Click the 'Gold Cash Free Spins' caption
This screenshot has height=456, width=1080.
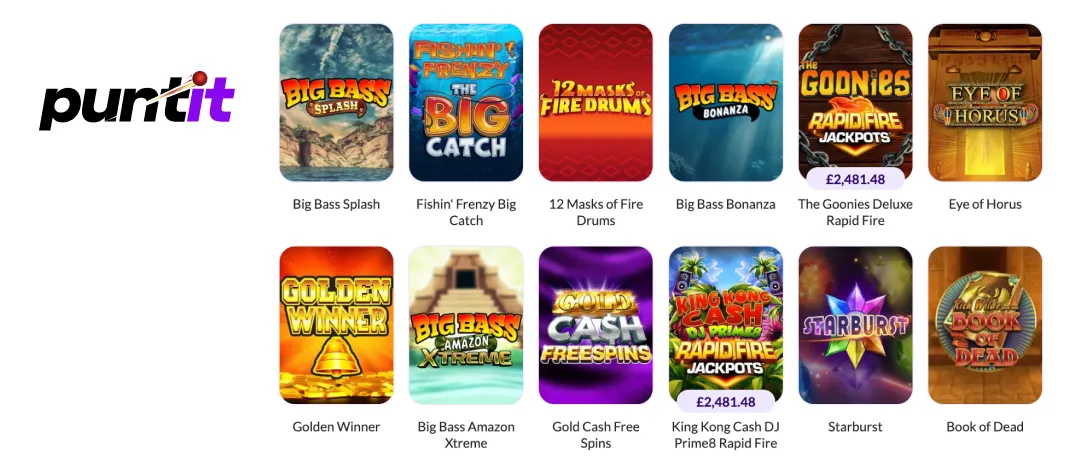coord(595,435)
